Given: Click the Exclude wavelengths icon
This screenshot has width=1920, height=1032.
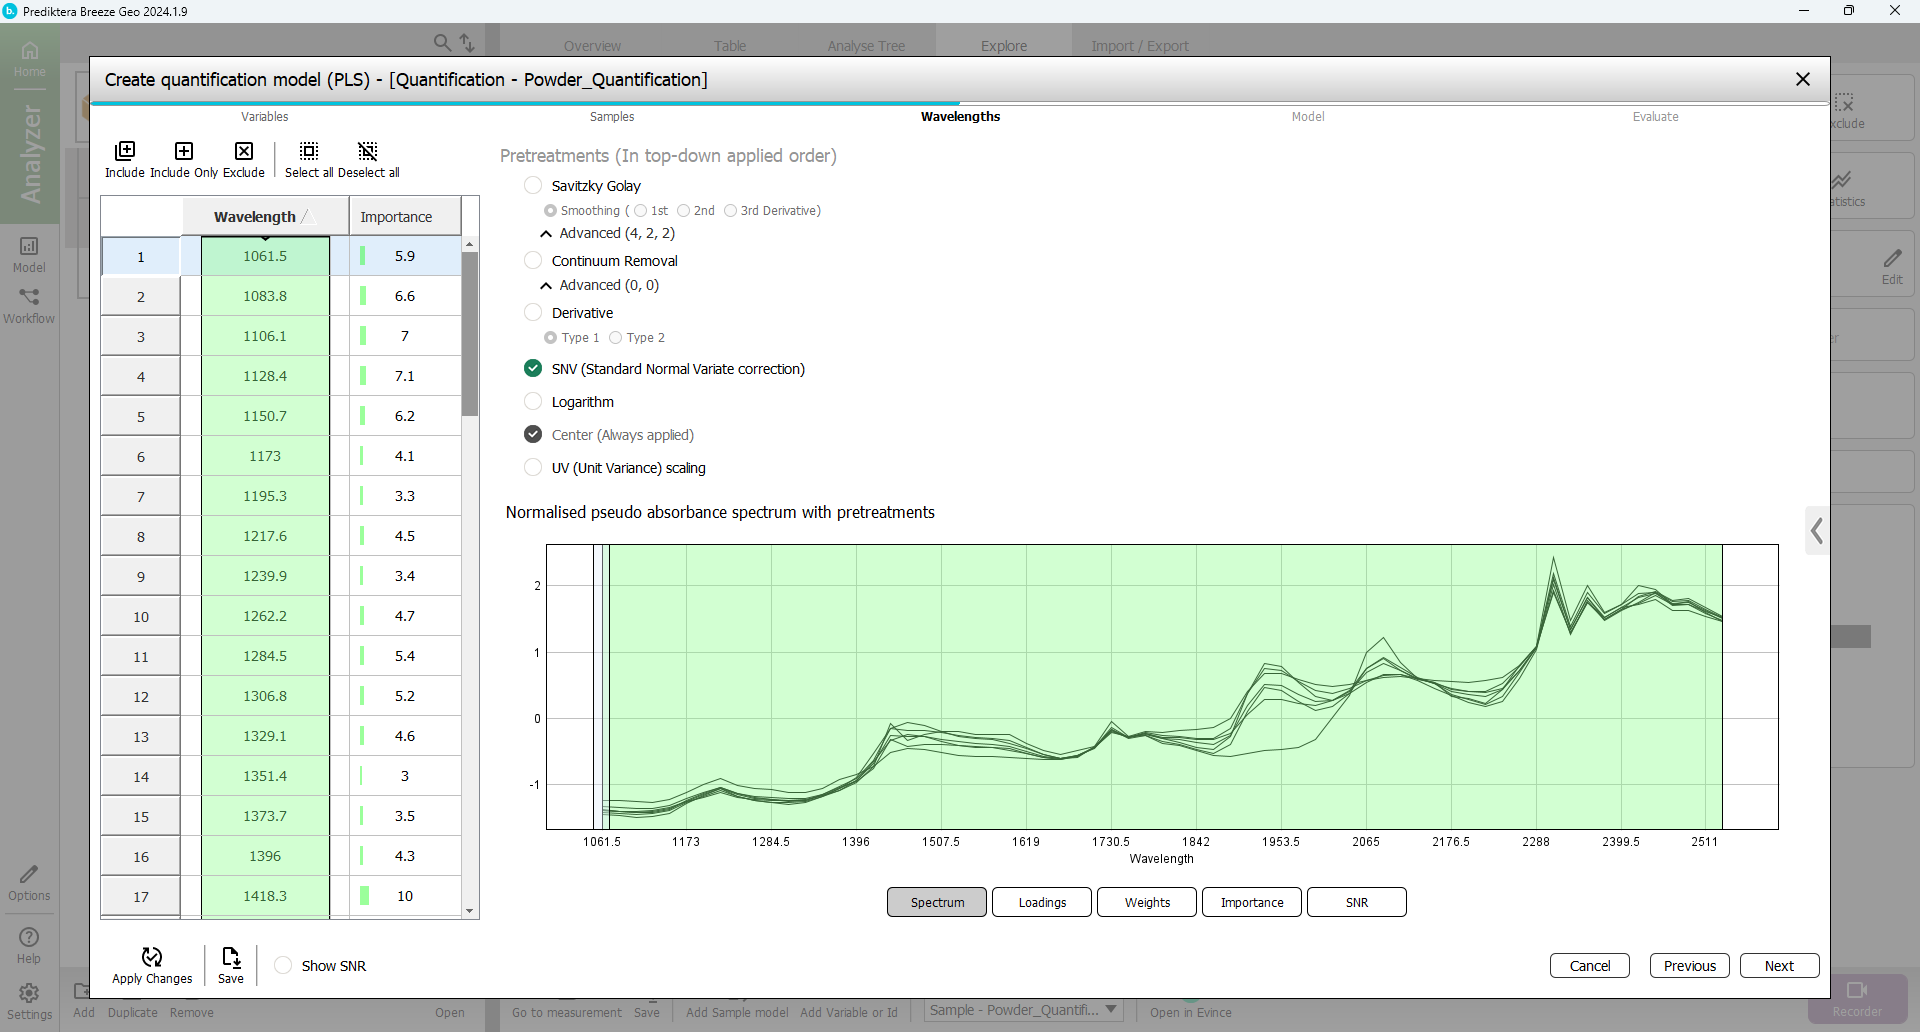Looking at the screenshot, I should click(x=244, y=152).
